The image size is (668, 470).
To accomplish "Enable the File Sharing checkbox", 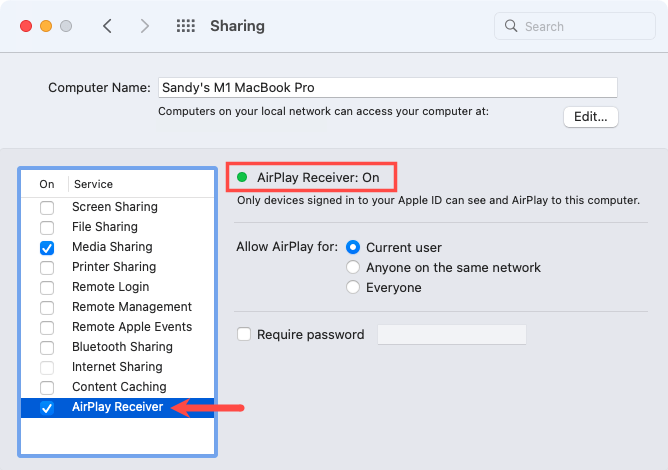I will [47, 228].
